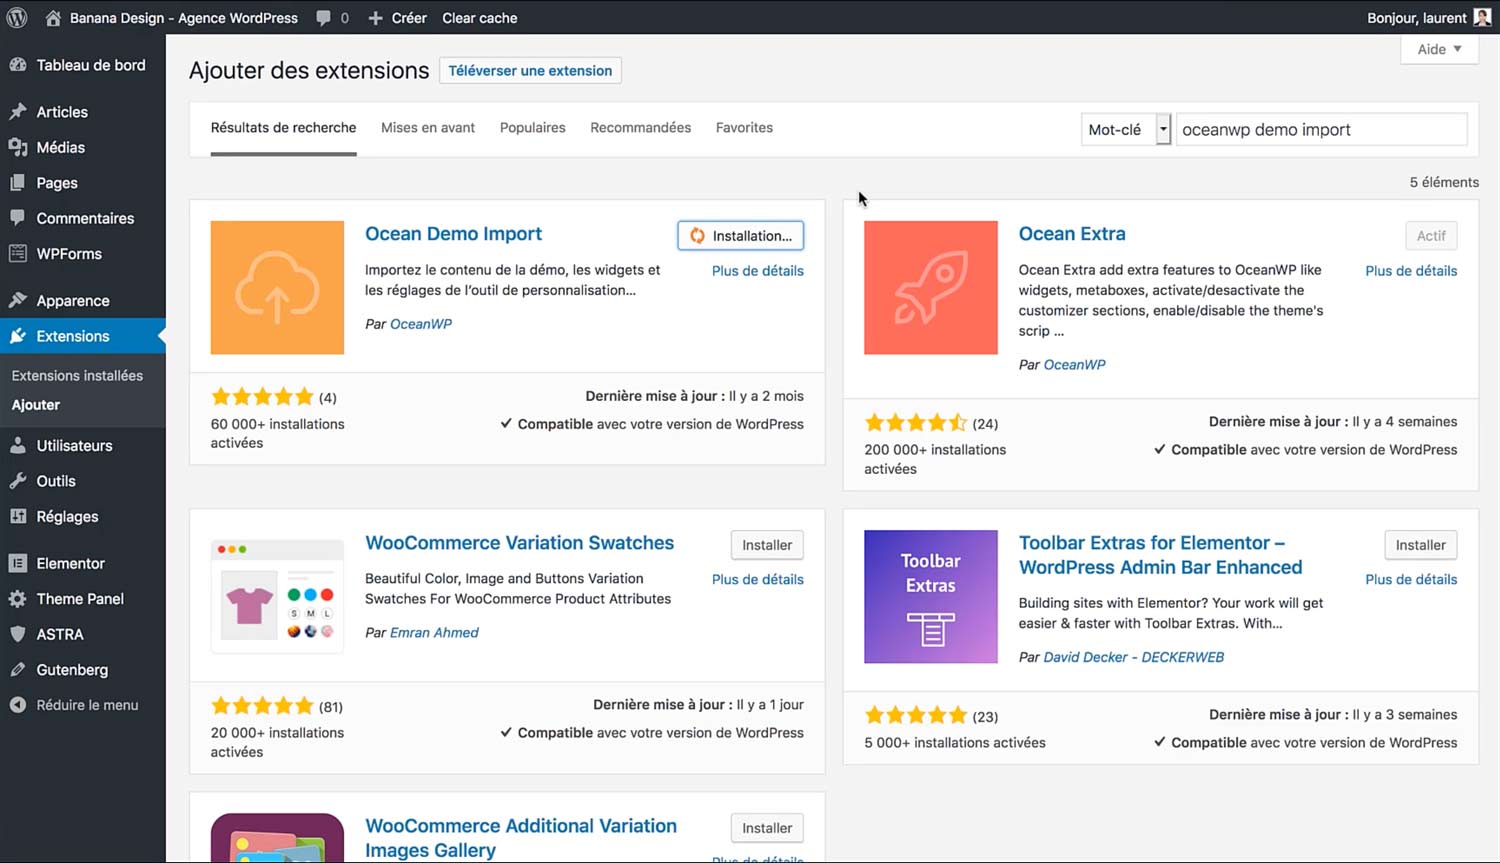Click the Réglages sliders icon
The width and height of the screenshot is (1500, 863).
[x=18, y=516]
